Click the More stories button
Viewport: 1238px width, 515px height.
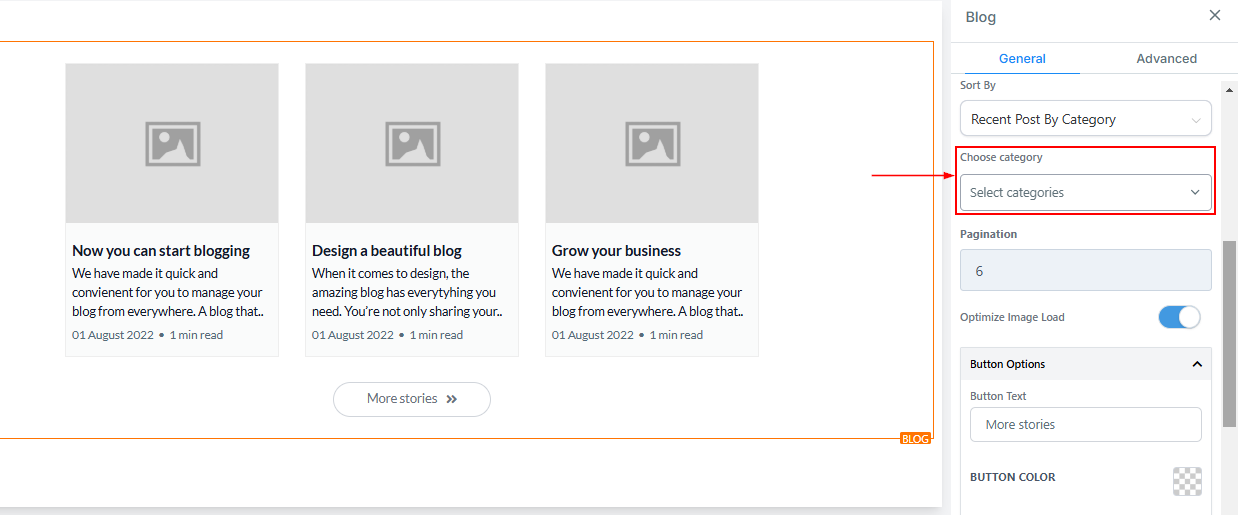click(x=411, y=399)
